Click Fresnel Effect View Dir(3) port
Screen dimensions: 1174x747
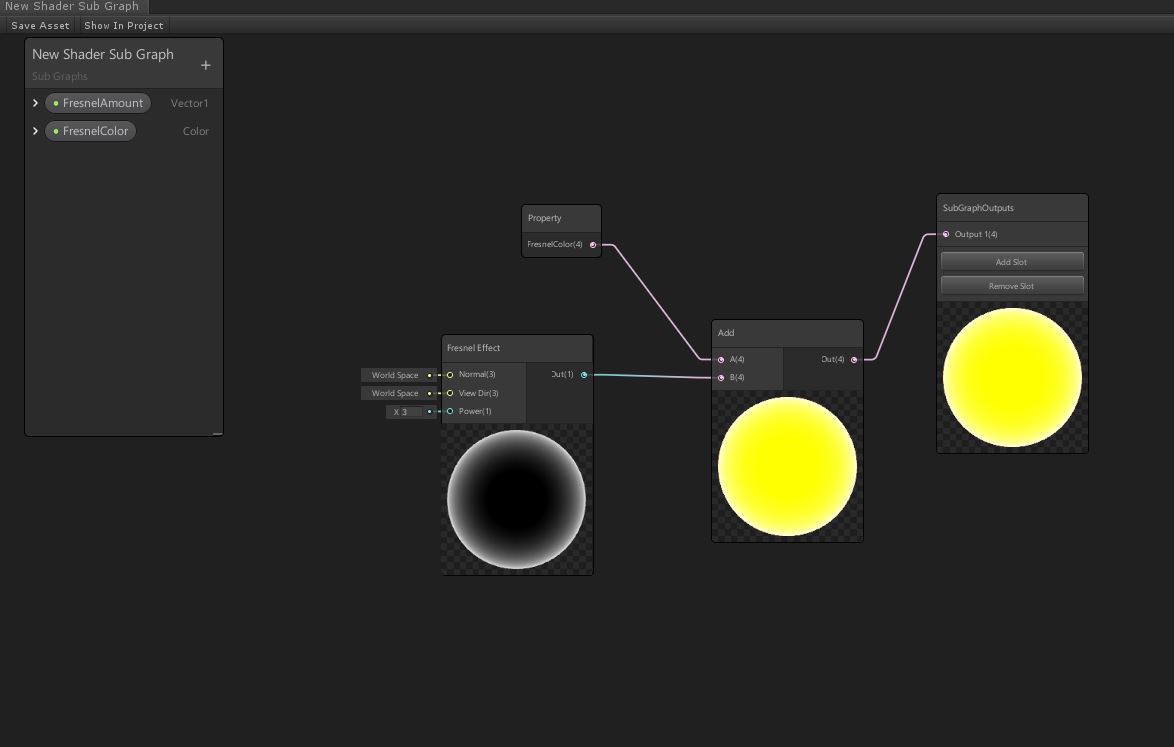tap(450, 393)
